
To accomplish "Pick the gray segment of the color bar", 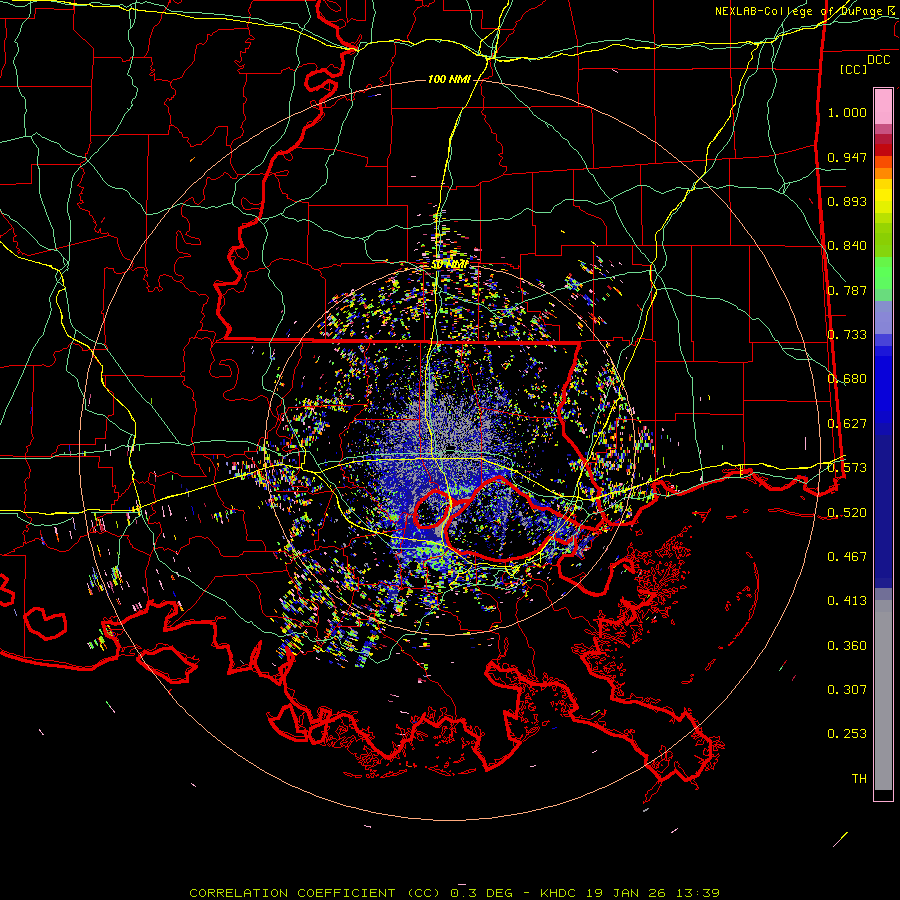I will (883, 695).
